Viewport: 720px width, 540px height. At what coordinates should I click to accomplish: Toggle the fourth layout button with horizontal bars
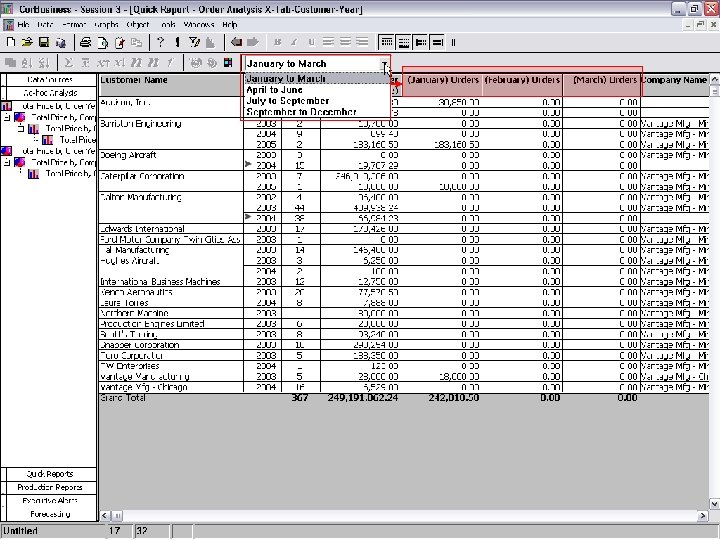click(x=438, y=43)
